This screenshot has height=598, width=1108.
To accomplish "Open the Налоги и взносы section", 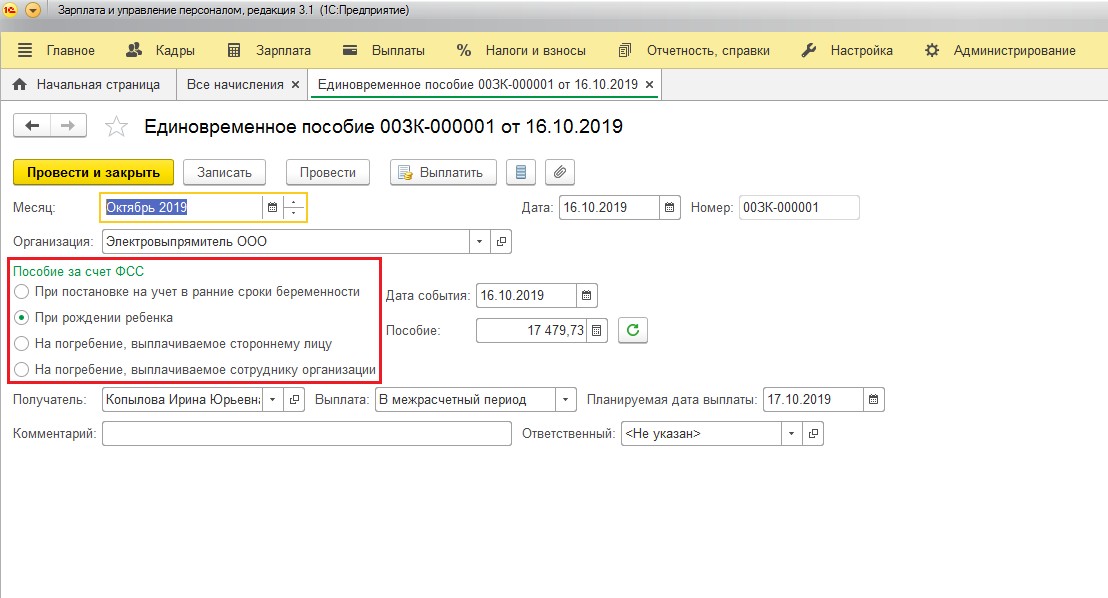I will (x=521, y=50).
